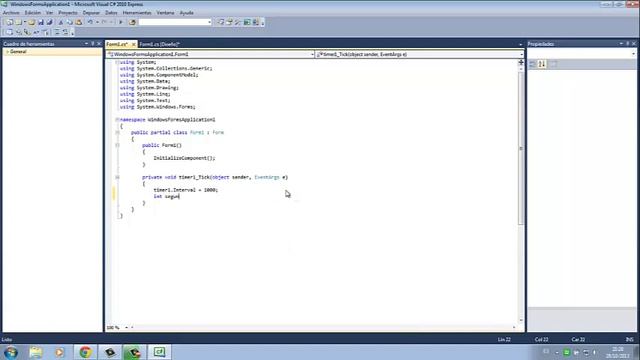Screen dimensions: 640x360
Task: Open the Edición menu
Action: (x=33, y=13)
